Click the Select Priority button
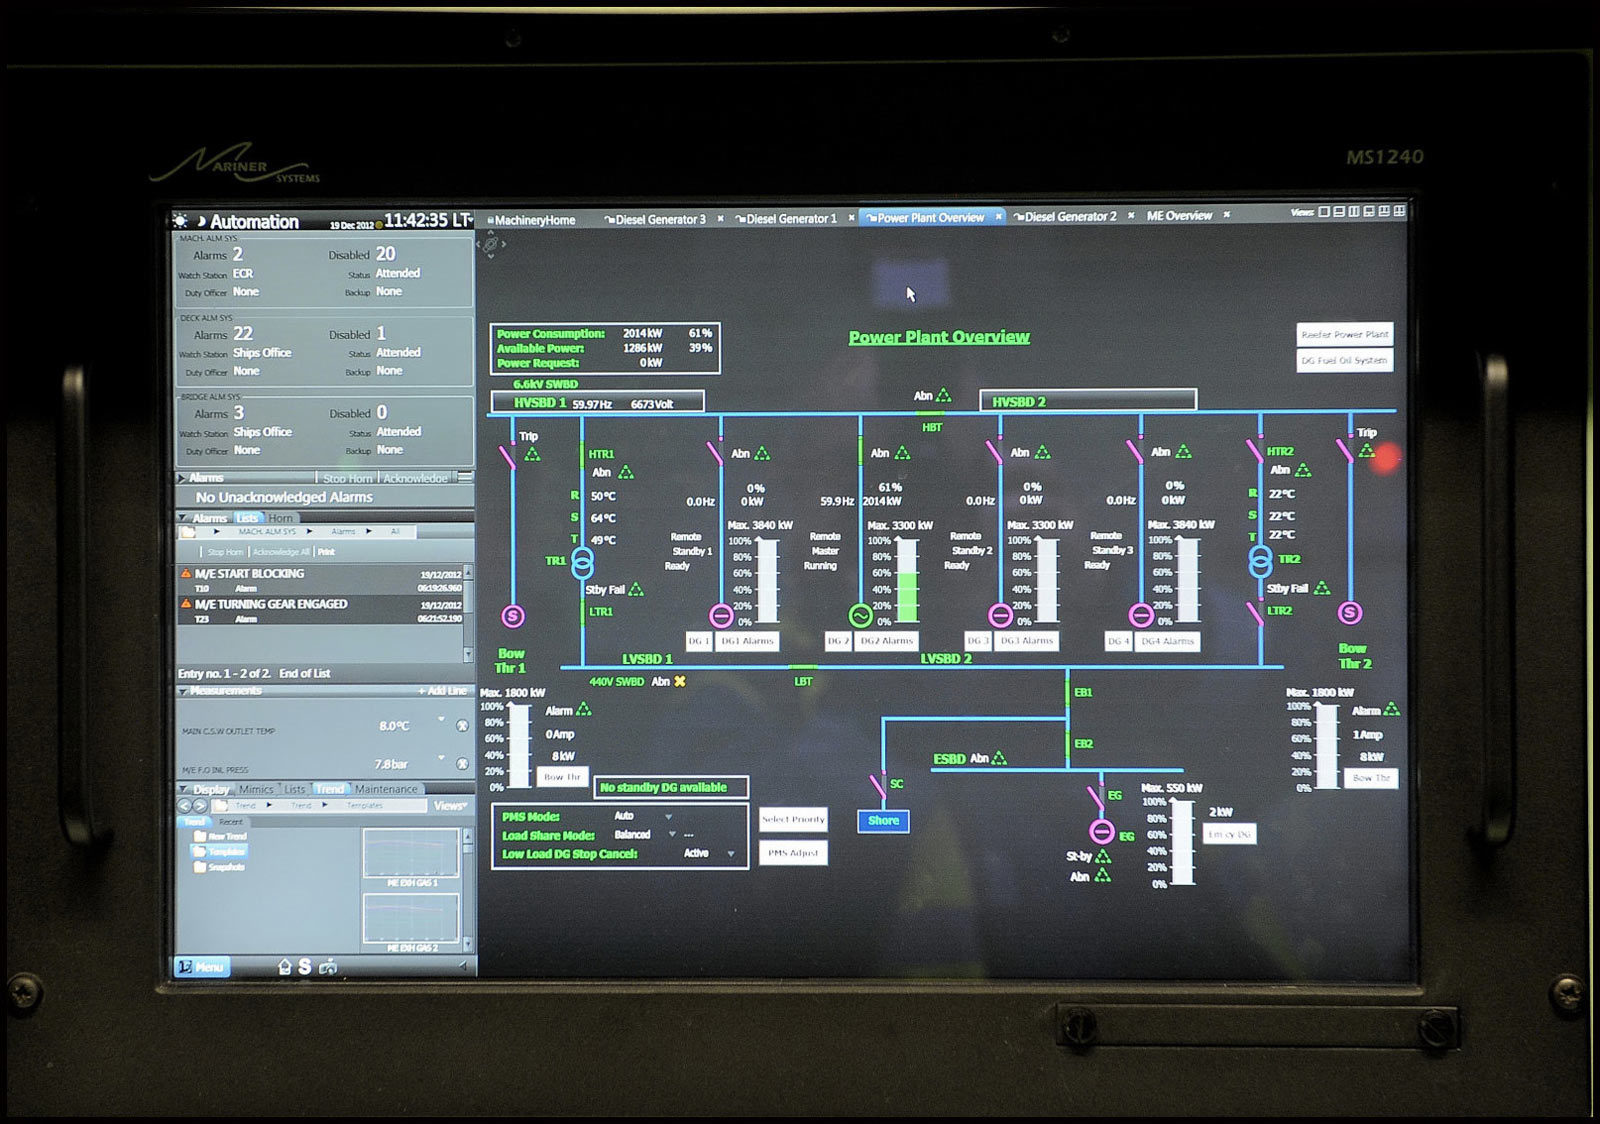1600x1124 pixels. (x=793, y=819)
